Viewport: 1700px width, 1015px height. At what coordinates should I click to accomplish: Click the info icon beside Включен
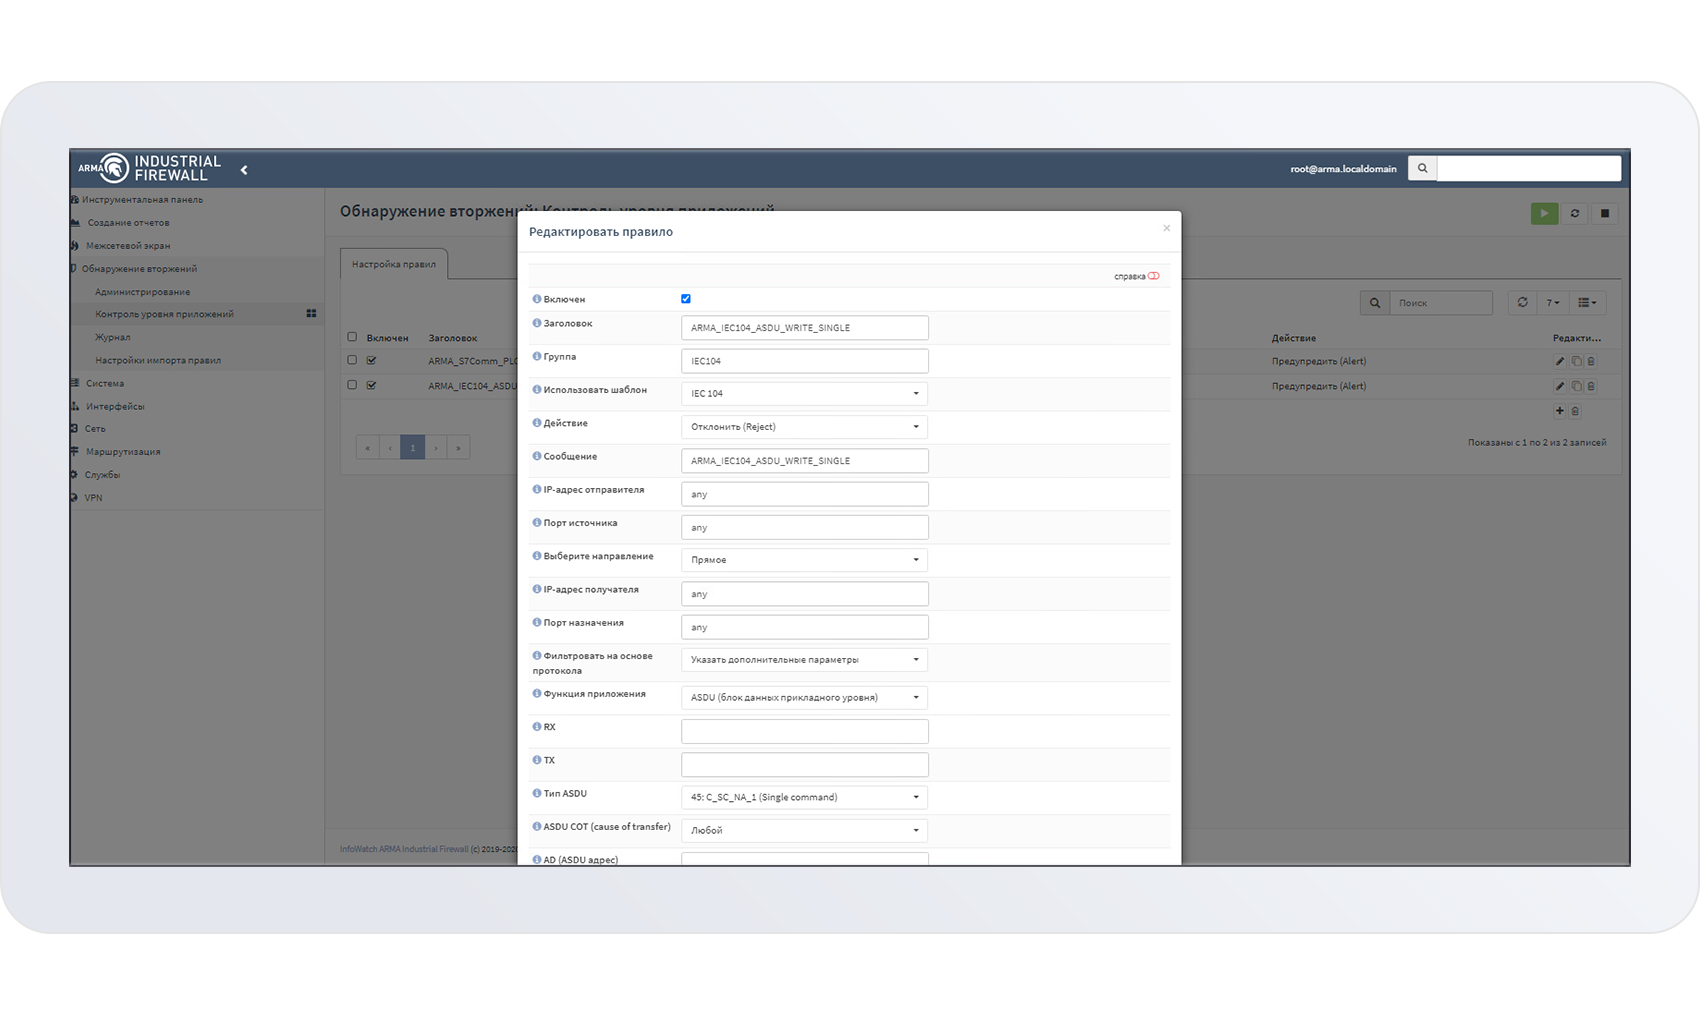coord(537,299)
